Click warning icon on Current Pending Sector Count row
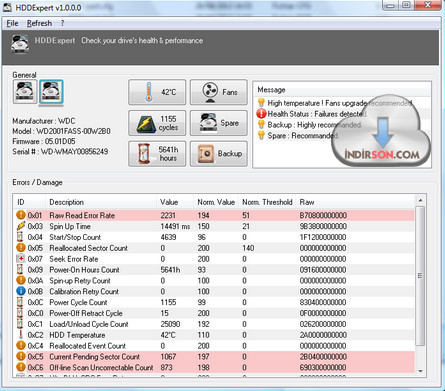The width and height of the screenshot is (445, 391). (x=21, y=356)
